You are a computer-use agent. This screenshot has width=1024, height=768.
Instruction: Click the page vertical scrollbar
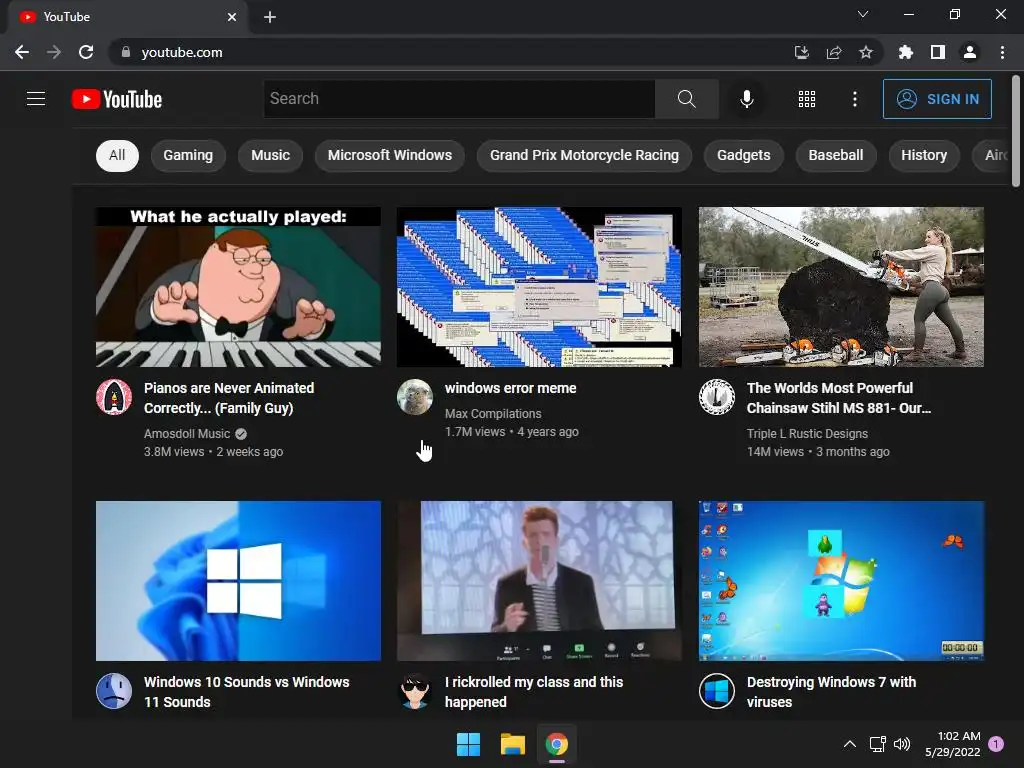tap(1016, 131)
